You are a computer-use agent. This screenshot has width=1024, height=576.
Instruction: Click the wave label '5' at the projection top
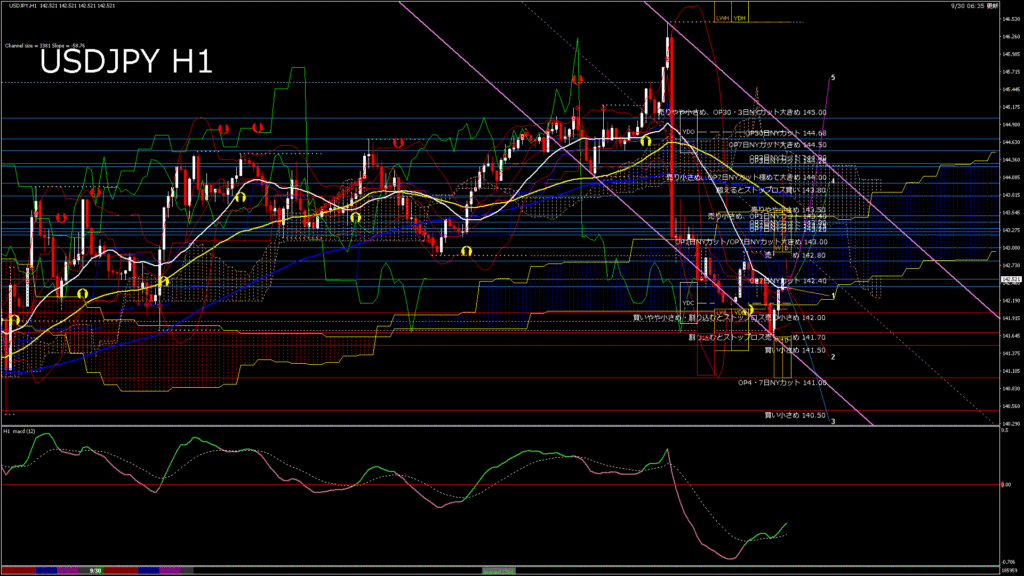coord(834,77)
